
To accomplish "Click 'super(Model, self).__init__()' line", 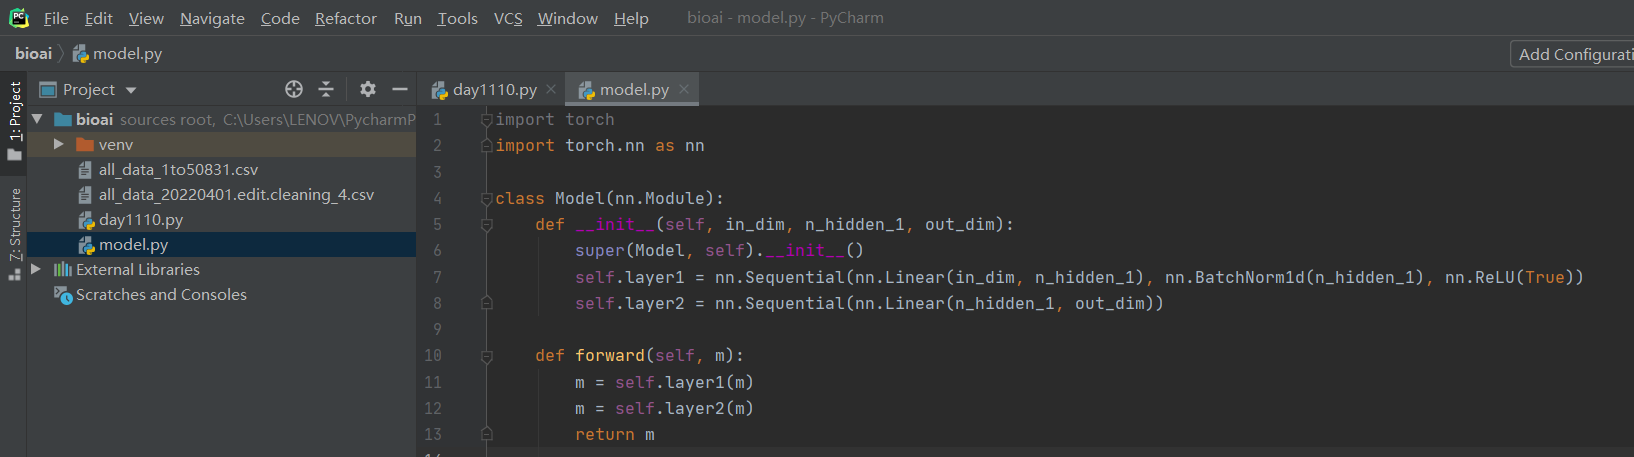I will (719, 251).
